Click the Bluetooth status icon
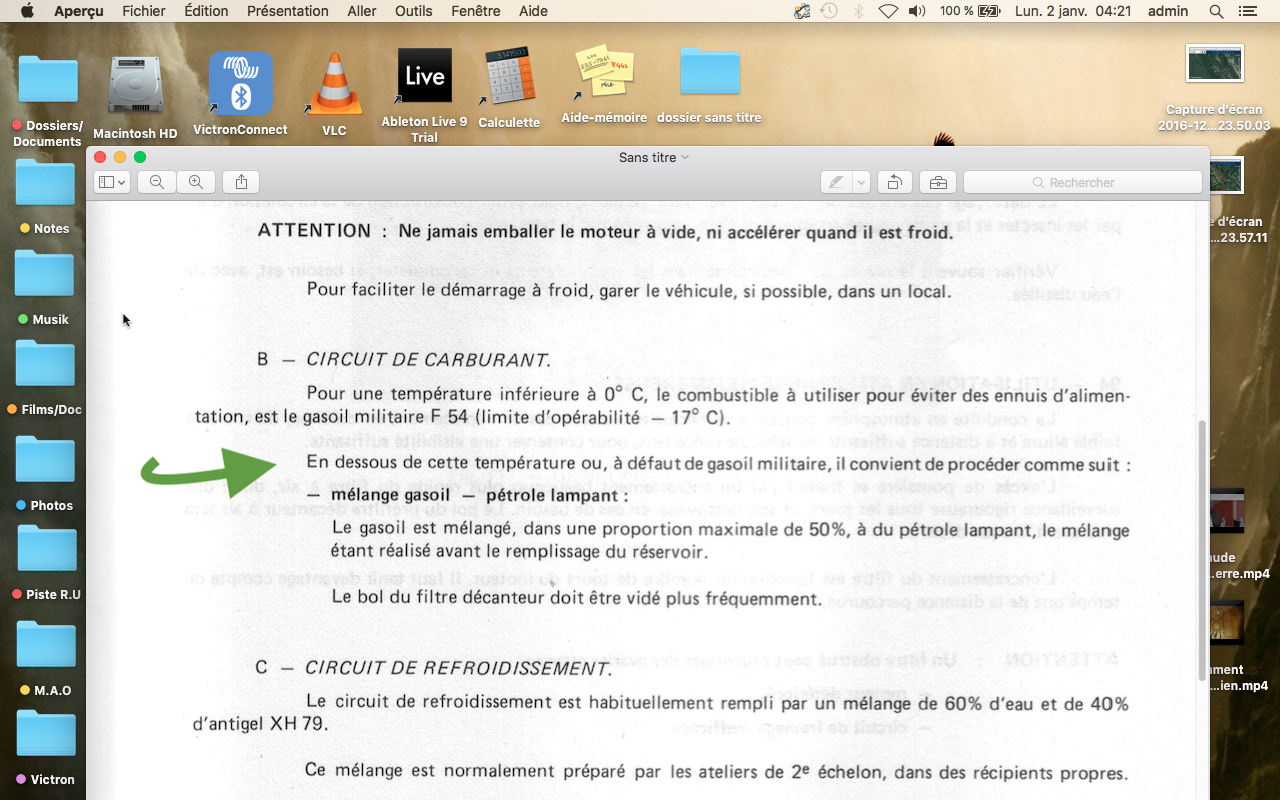Screen dimensions: 1280x800 (x=858, y=11)
